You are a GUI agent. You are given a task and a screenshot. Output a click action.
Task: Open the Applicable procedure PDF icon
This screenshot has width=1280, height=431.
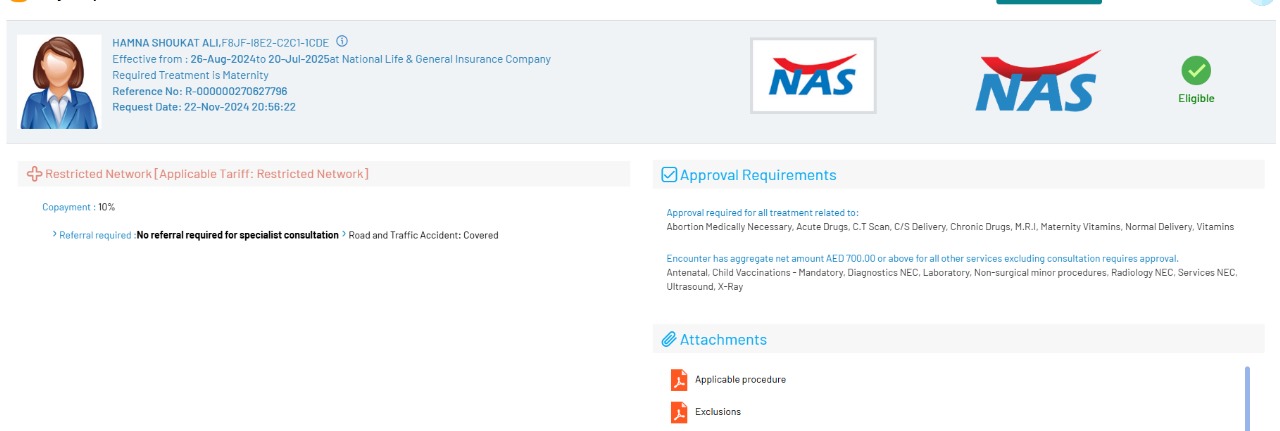(x=679, y=380)
